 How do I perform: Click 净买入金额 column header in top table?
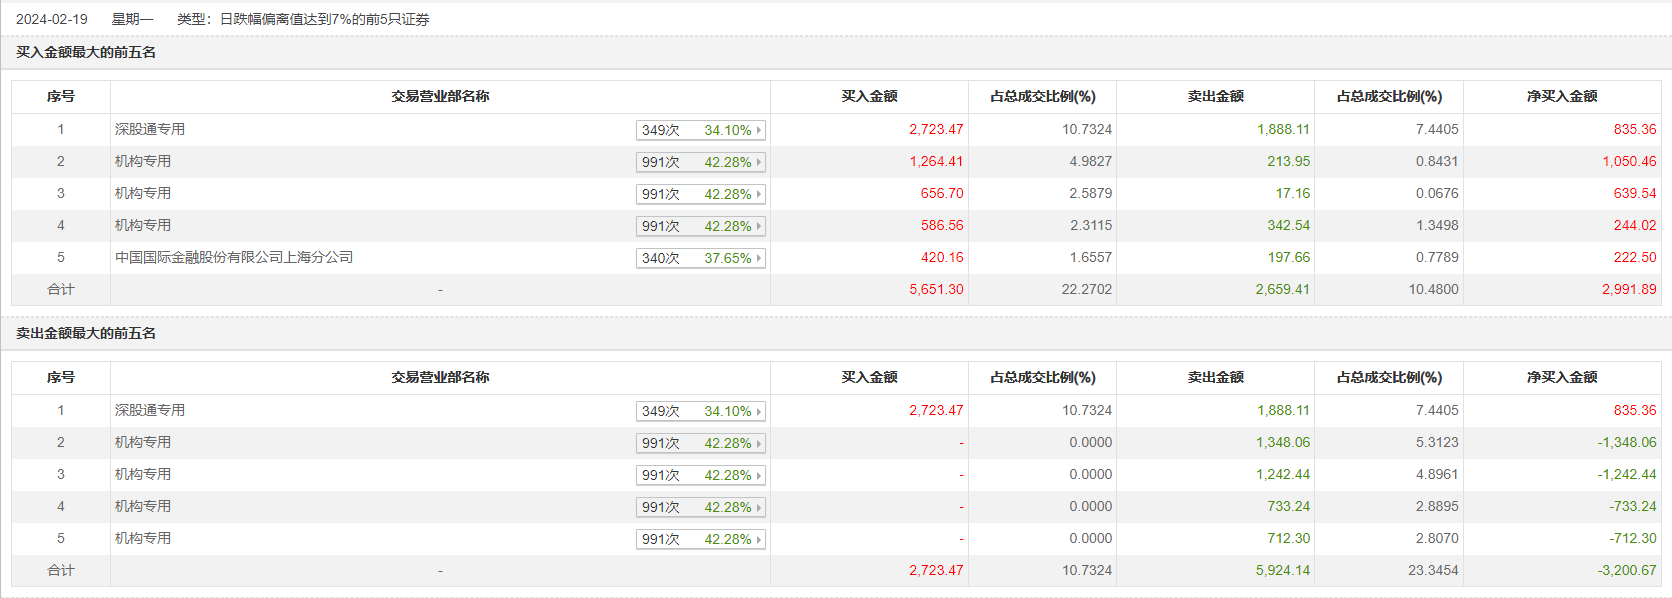click(x=1561, y=96)
